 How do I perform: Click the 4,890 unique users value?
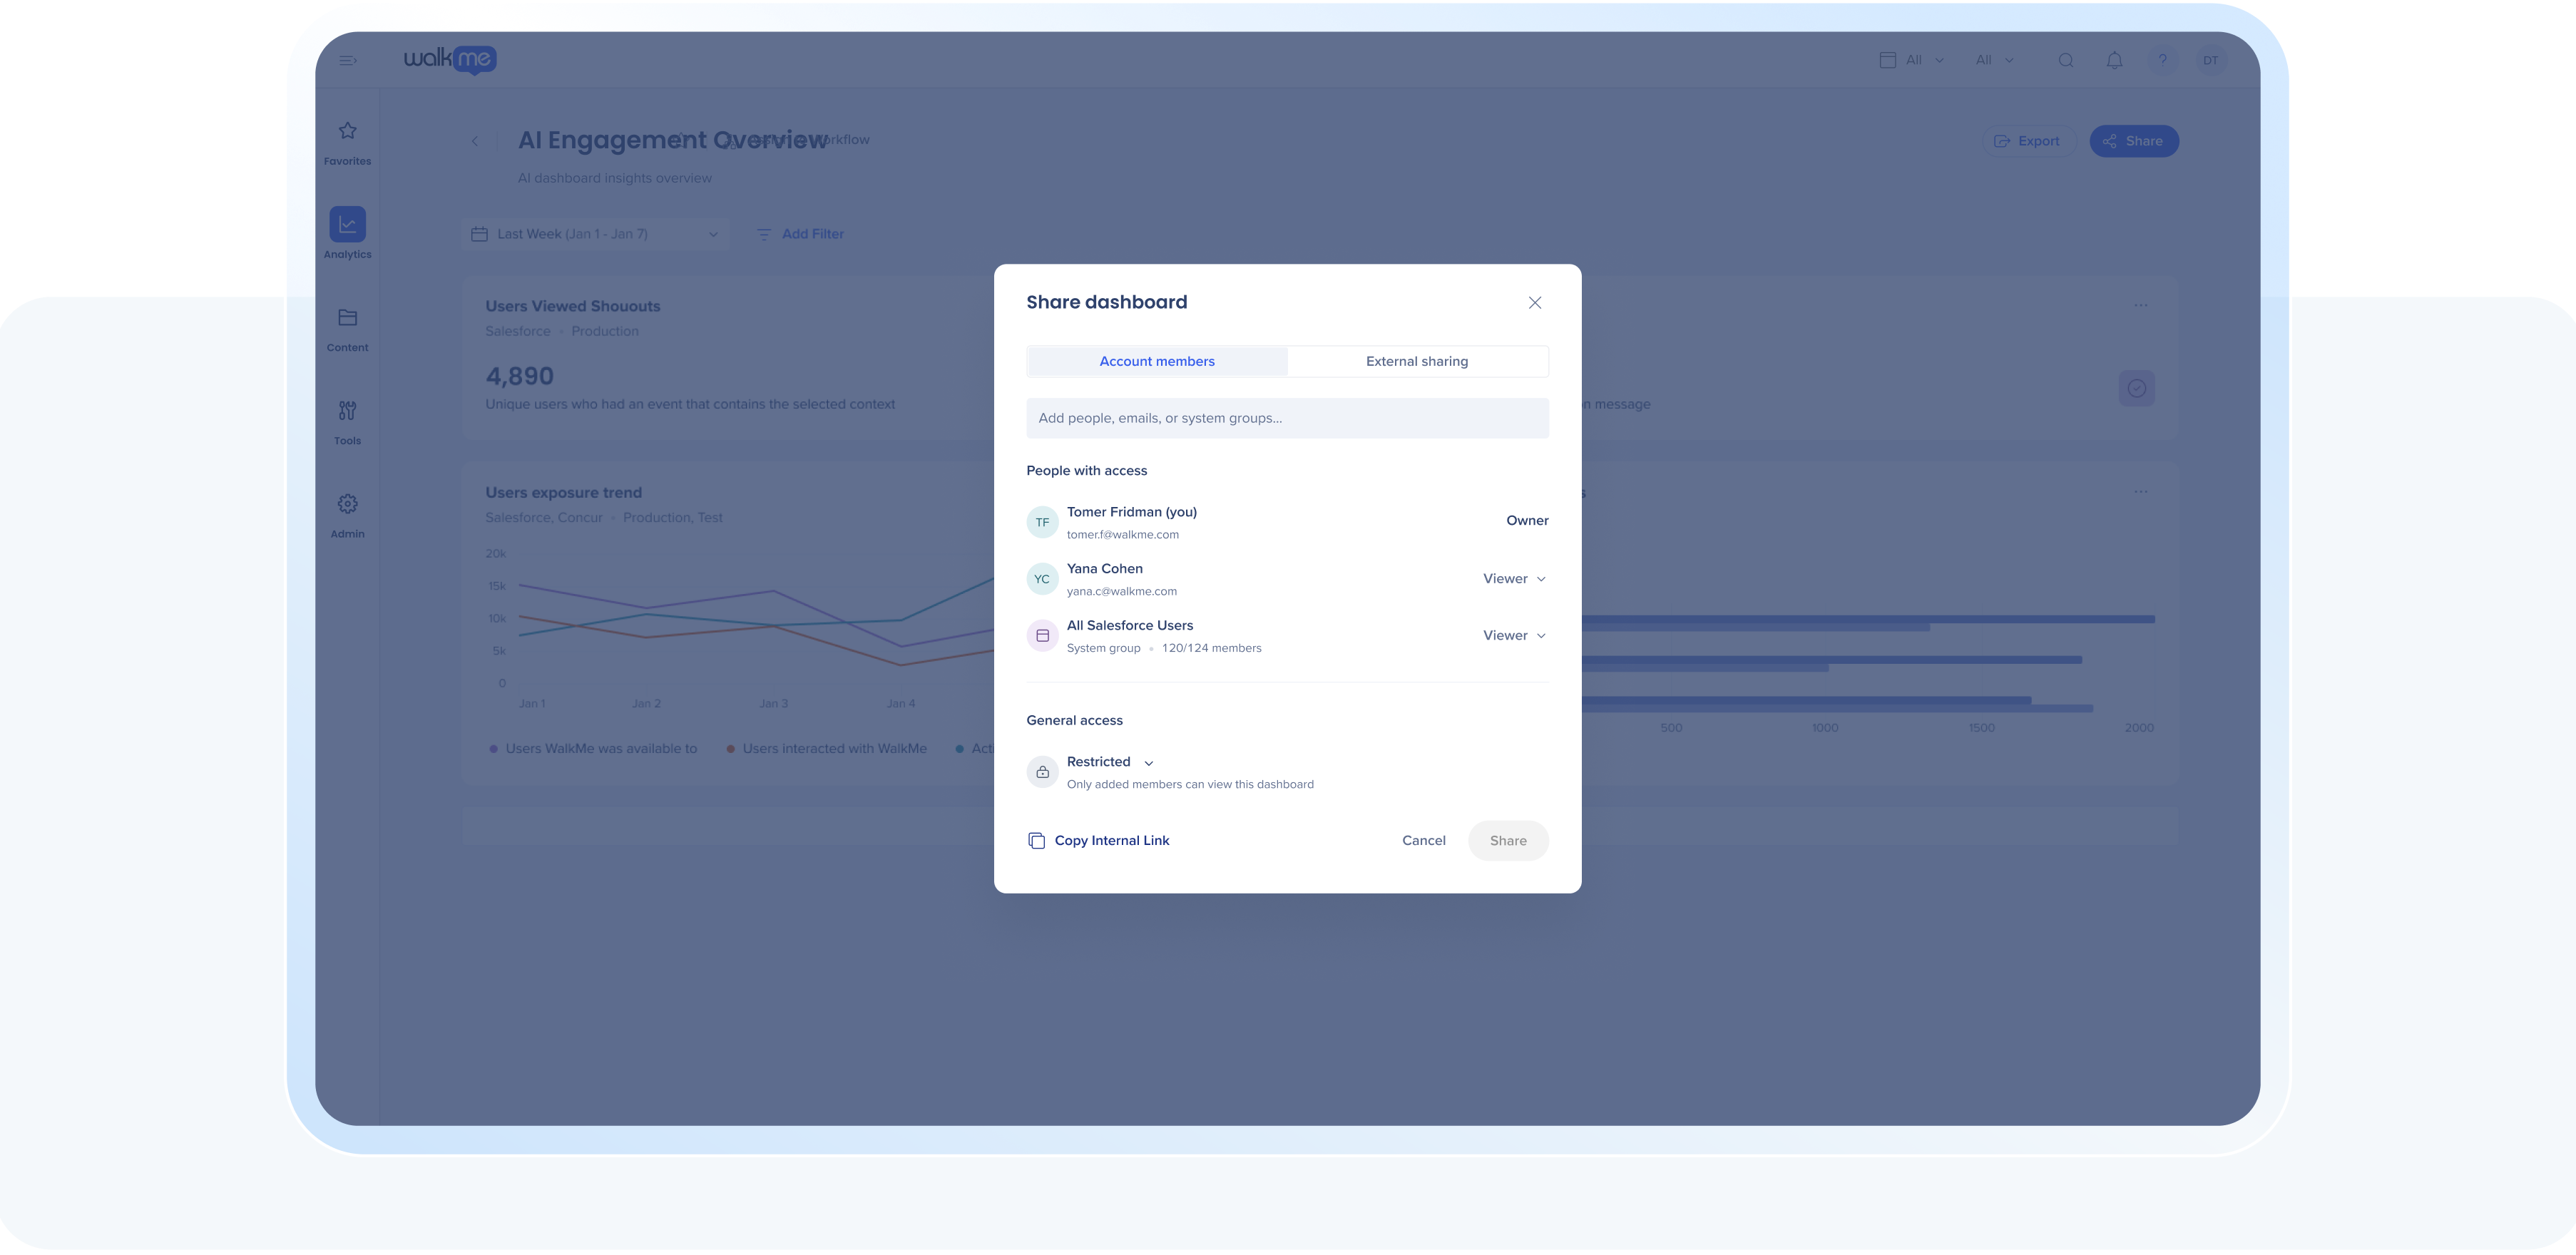pyautogui.click(x=519, y=377)
